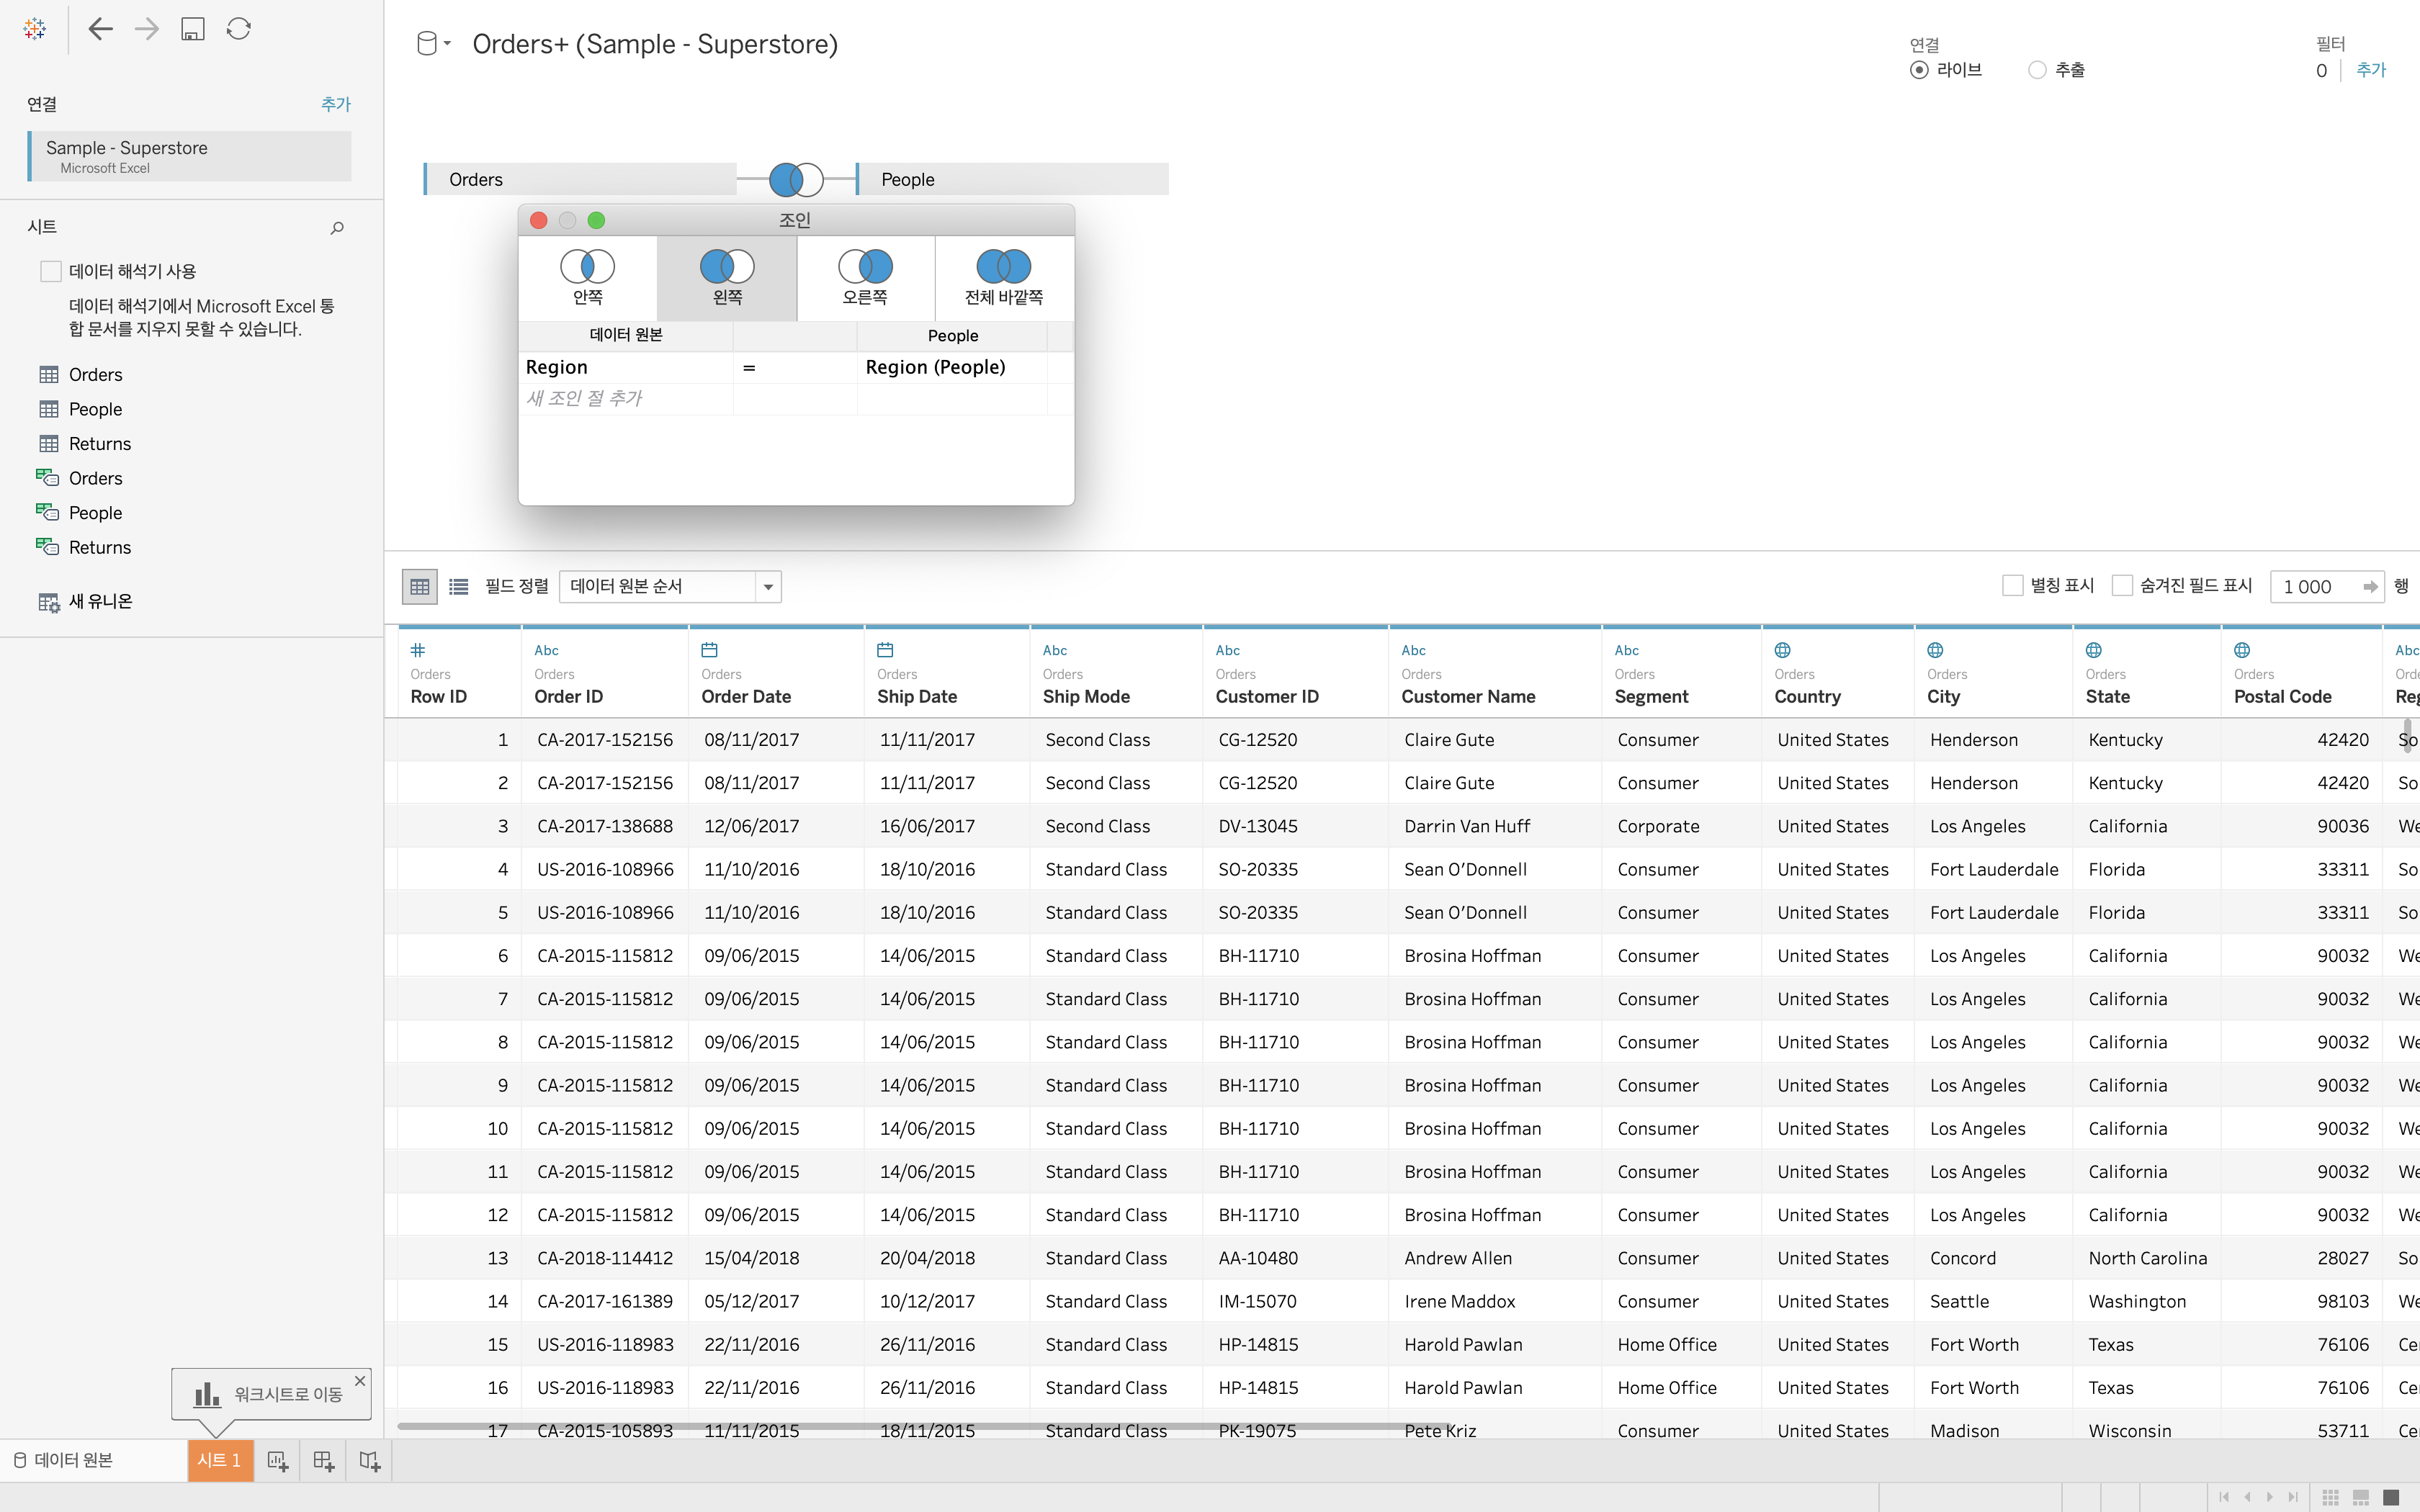Click the rows arrow apply icon

point(2370,587)
